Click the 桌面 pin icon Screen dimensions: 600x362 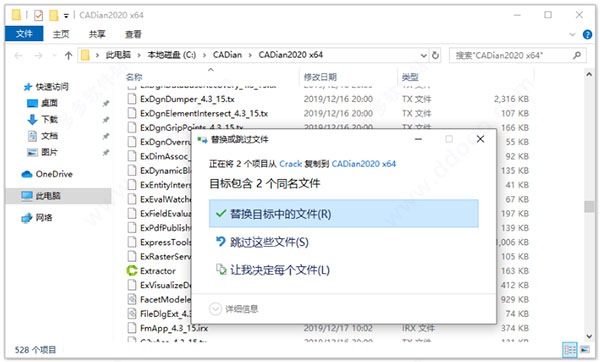[106, 103]
